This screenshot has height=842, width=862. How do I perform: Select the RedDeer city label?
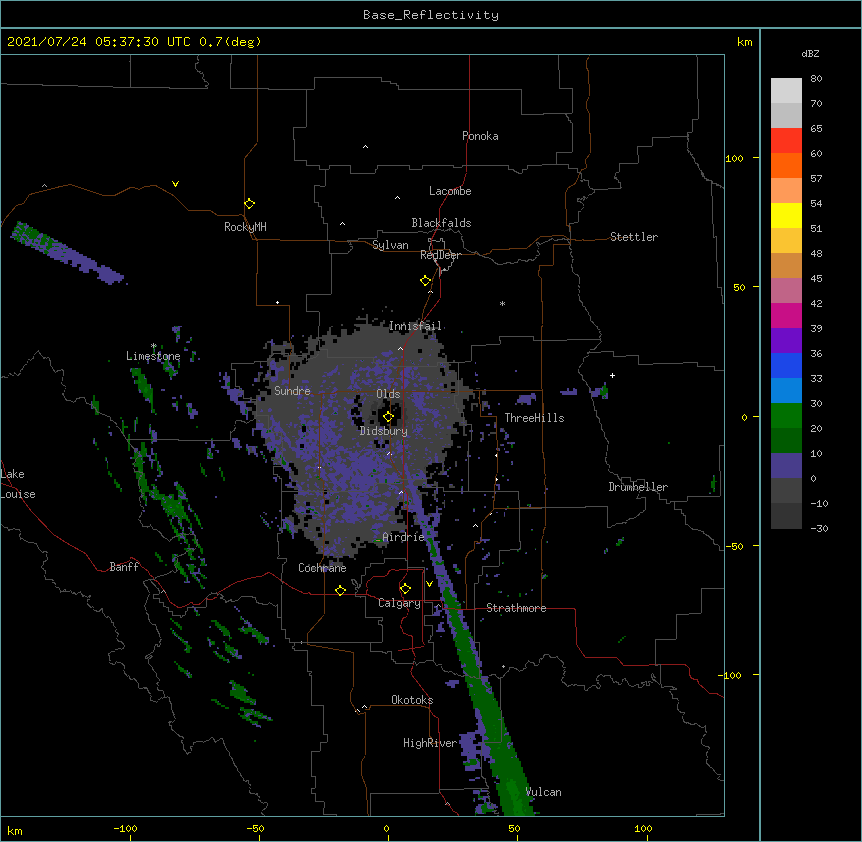click(x=440, y=255)
